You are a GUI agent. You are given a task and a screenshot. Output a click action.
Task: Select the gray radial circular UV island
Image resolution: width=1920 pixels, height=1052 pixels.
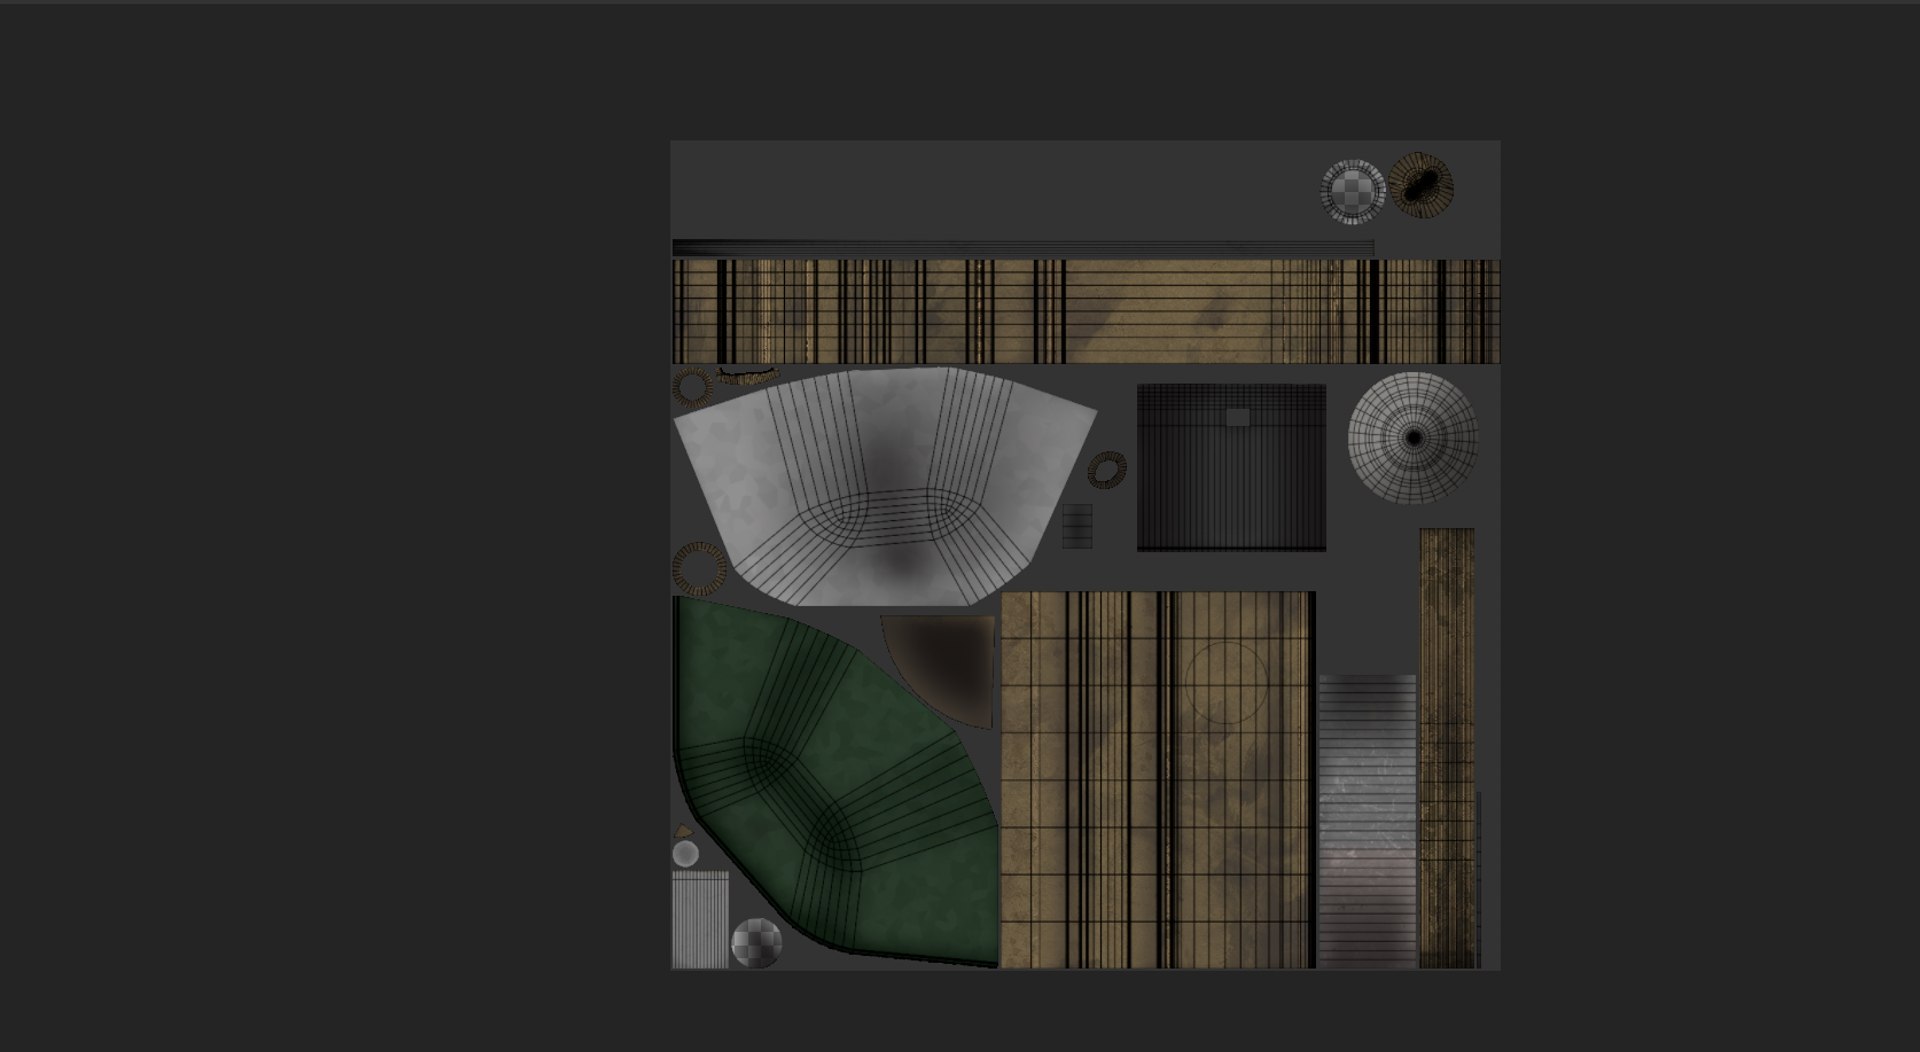[x=1413, y=437]
